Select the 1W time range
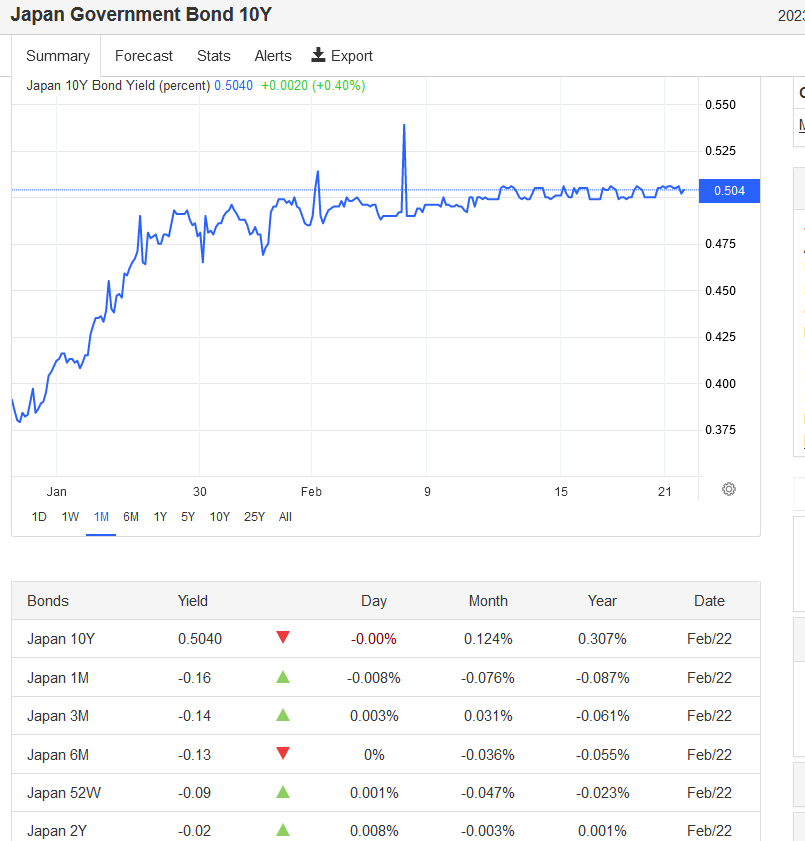The height and width of the screenshot is (841, 805). click(x=70, y=517)
